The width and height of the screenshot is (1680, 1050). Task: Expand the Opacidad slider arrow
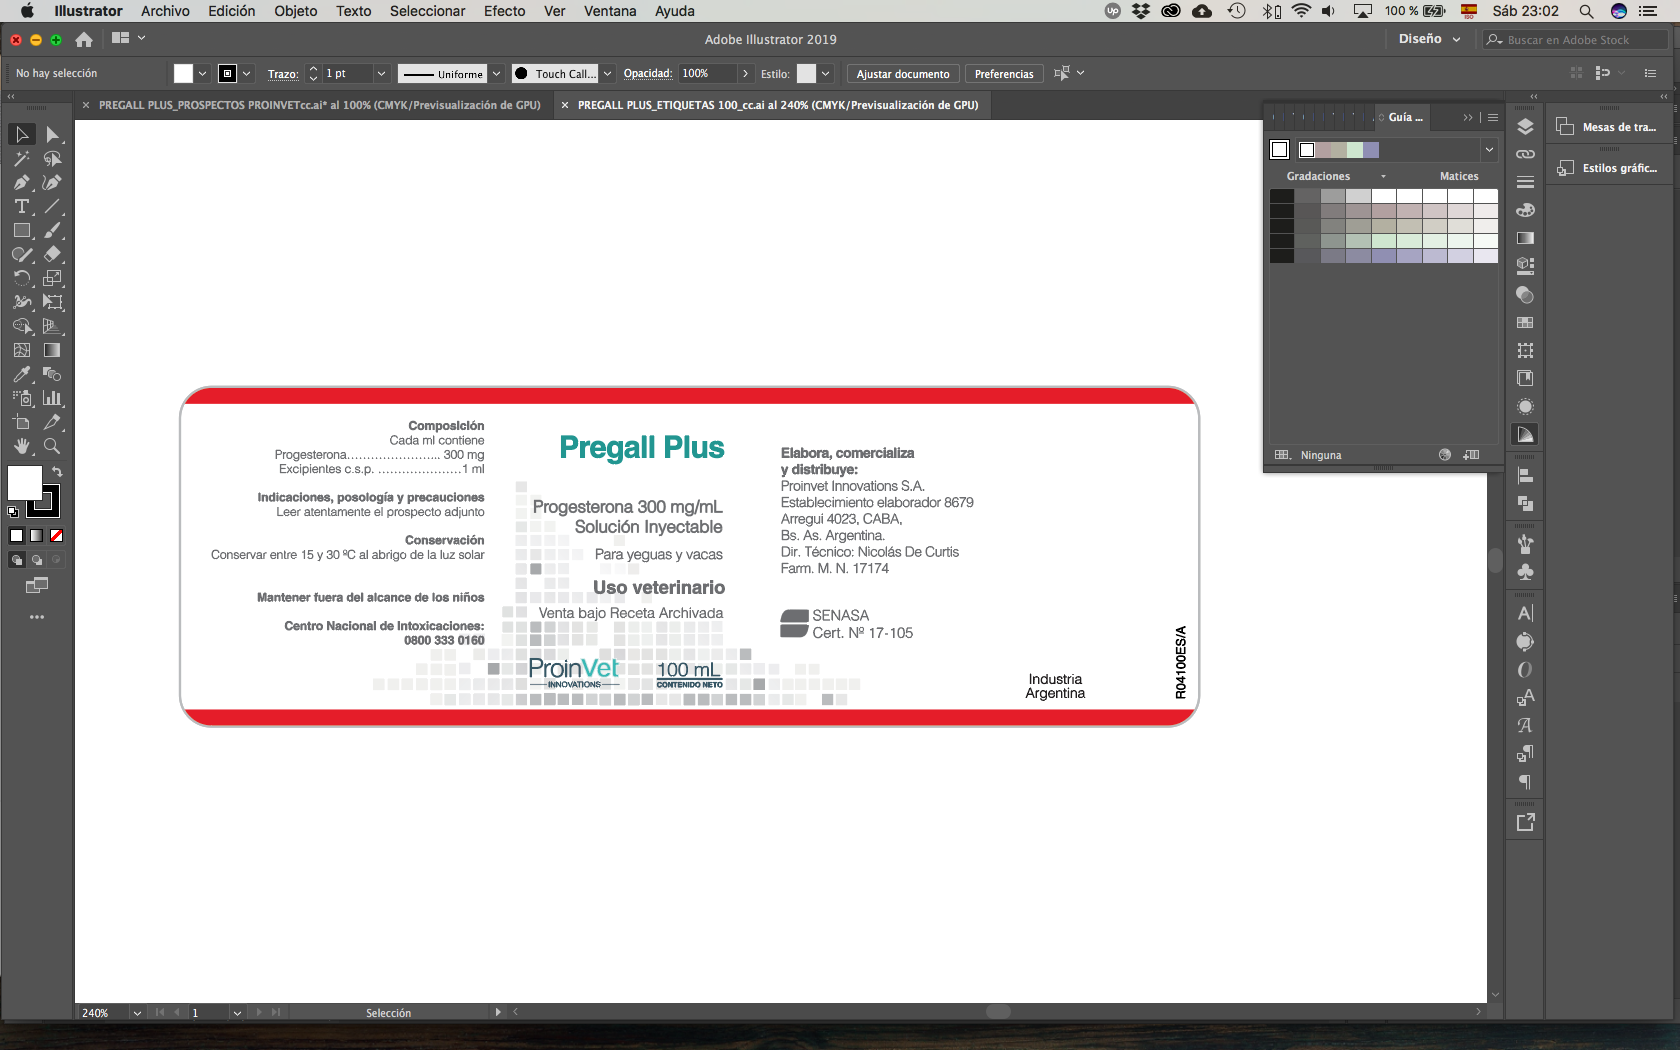click(x=745, y=73)
